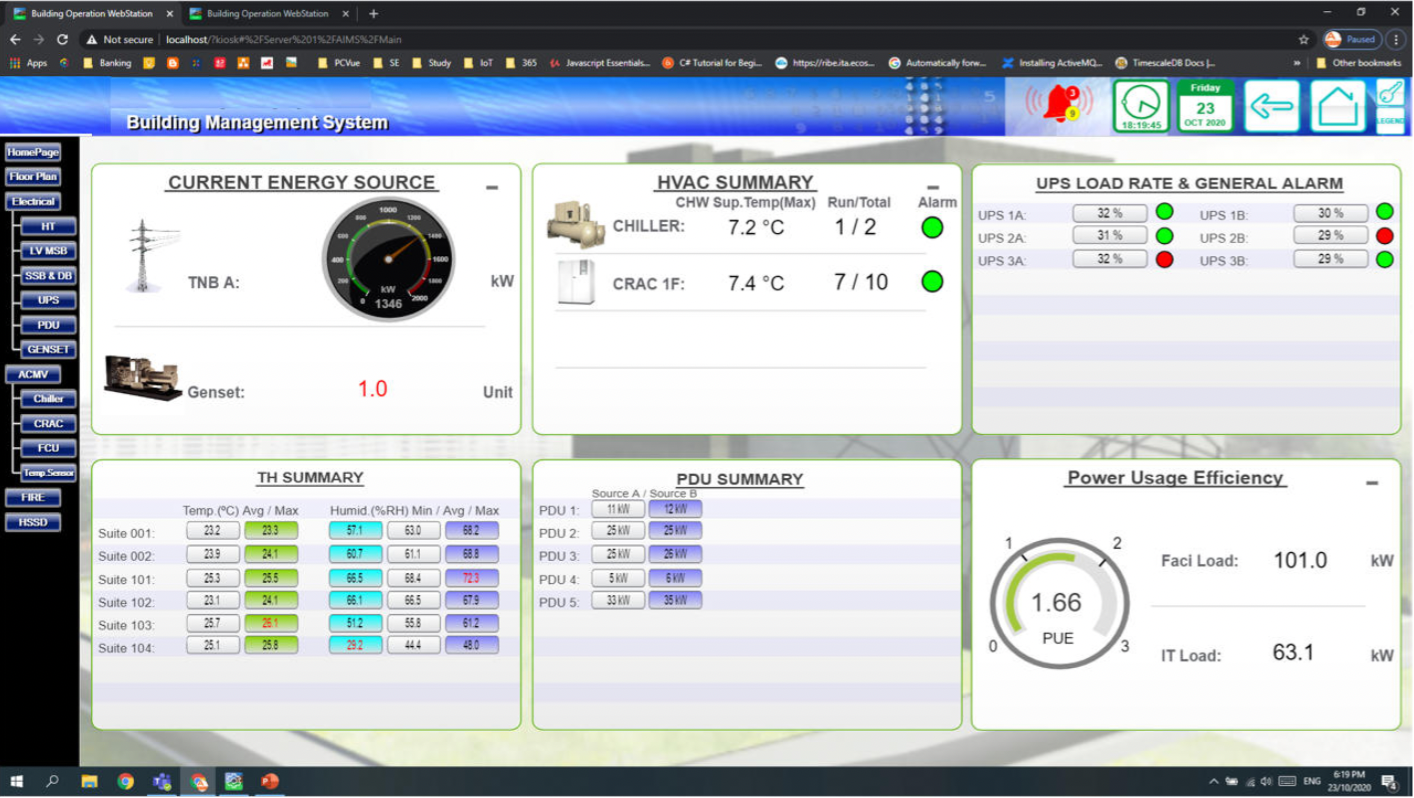Click the UPS 3B green status light
This screenshot has height=798, width=1414.
[1384, 259]
